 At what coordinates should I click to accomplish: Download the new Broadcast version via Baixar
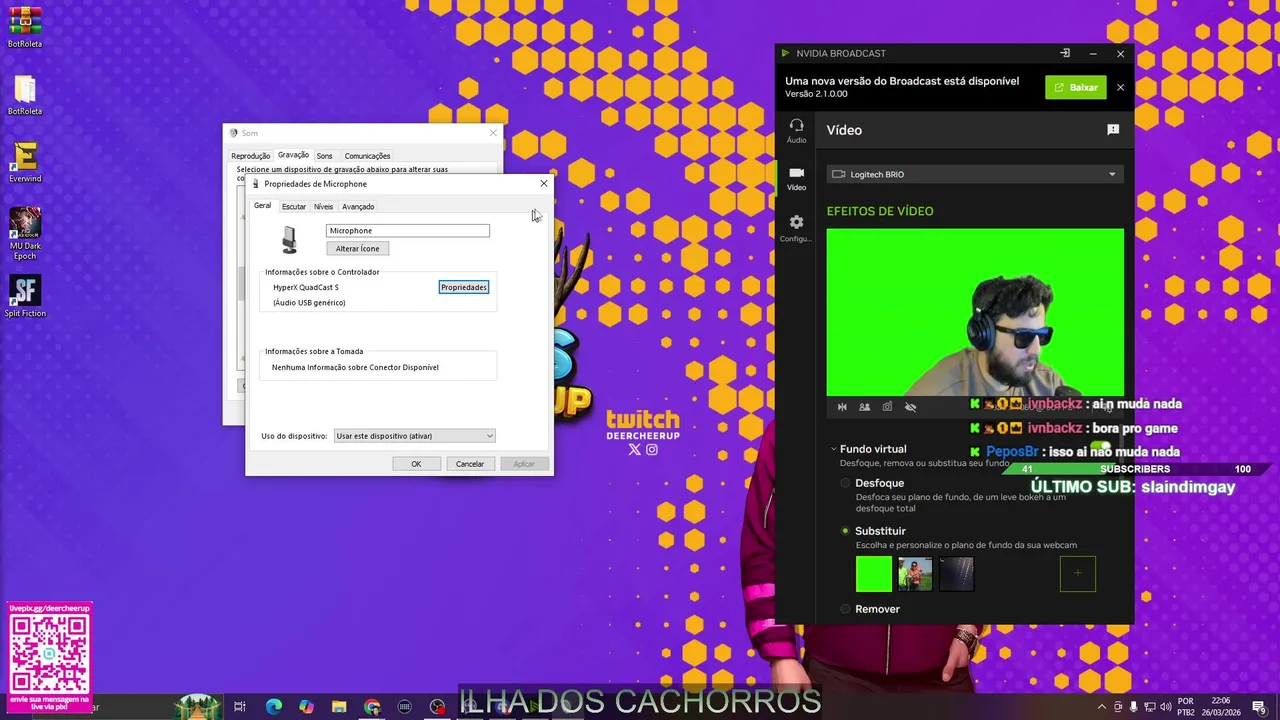tap(1076, 87)
